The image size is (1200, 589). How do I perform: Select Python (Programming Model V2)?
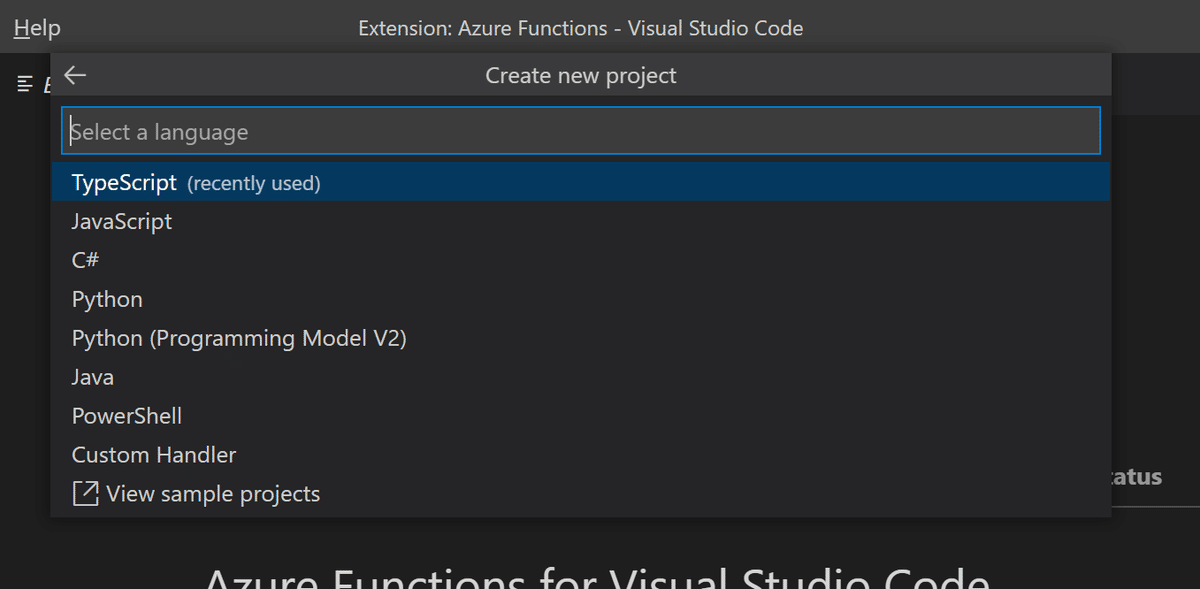(x=239, y=337)
